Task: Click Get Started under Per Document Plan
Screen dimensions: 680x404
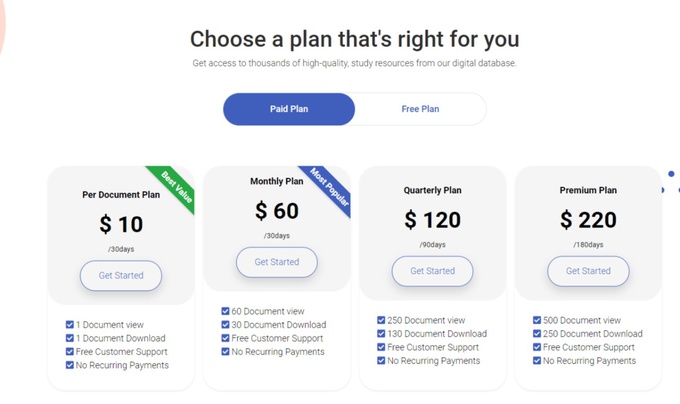Action: pyautogui.click(x=121, y=275)
